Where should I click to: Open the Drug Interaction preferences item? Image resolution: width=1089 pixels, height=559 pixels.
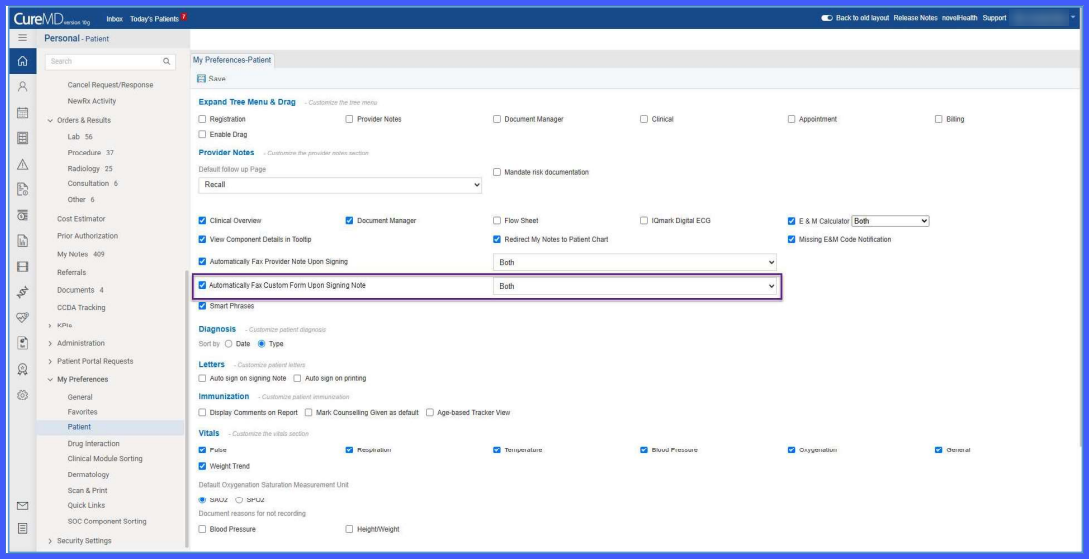coord(93,443)
